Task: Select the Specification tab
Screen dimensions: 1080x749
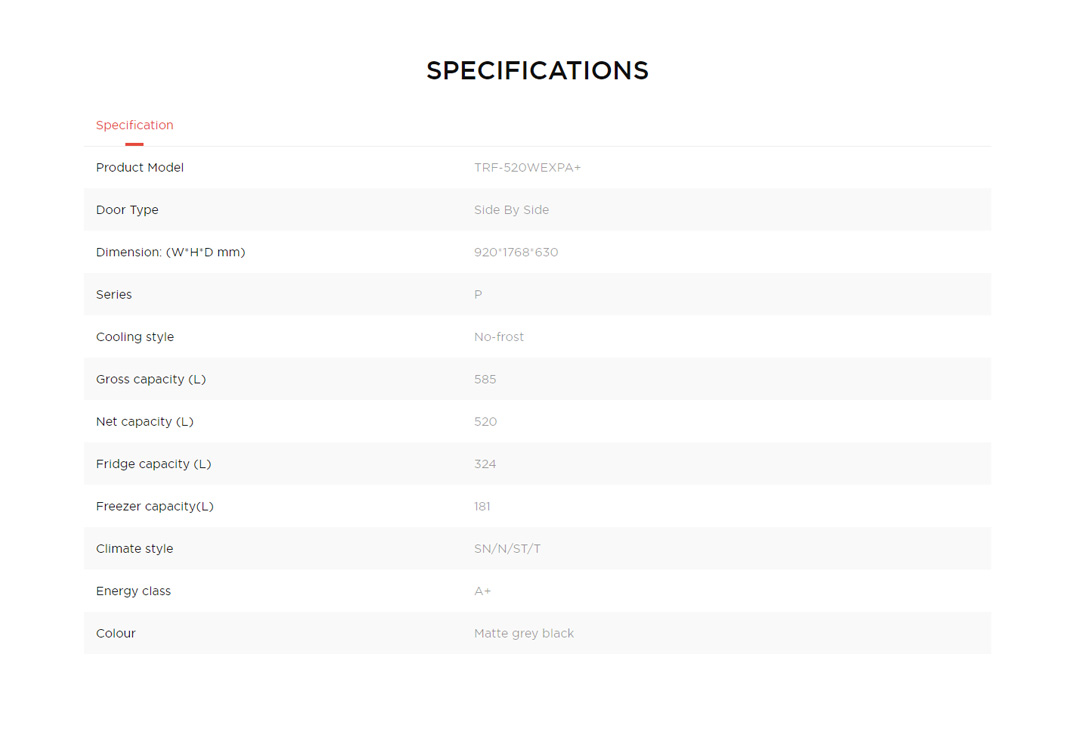Action: coord(134,125)
